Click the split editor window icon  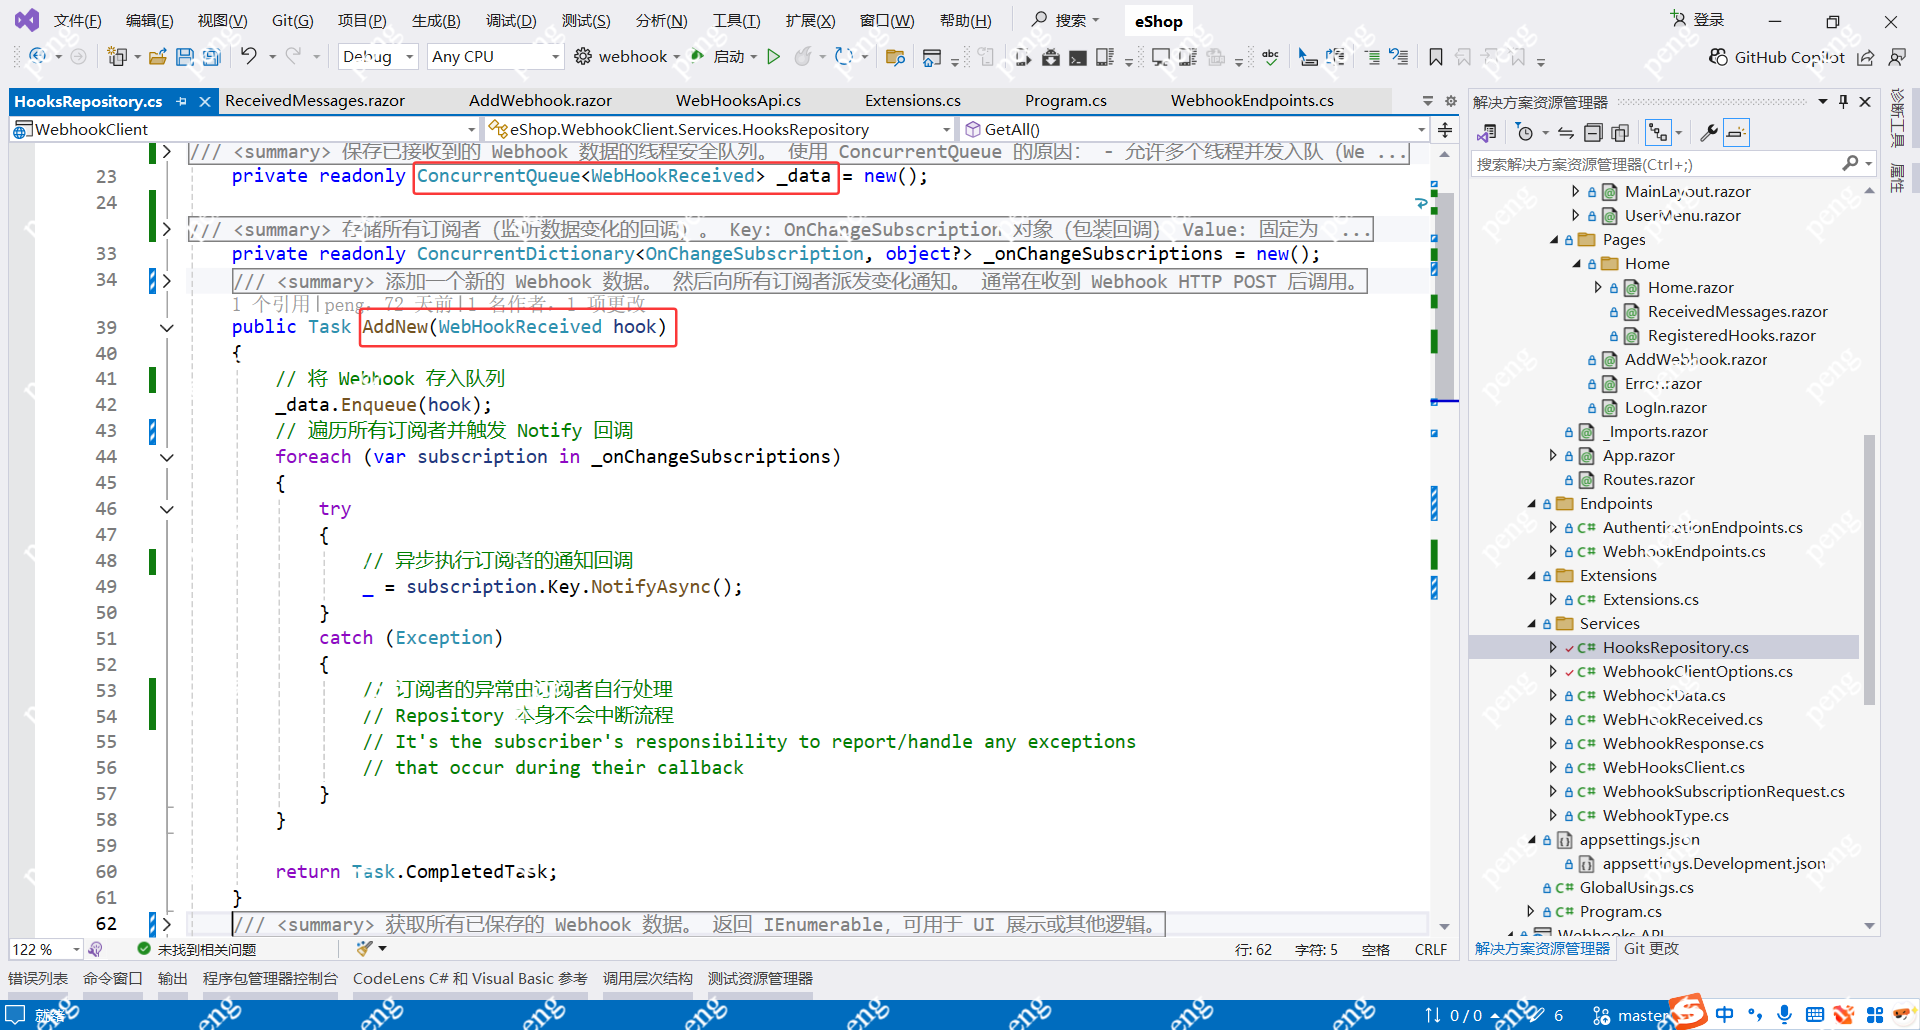pyautogui.click(x=1445, y=130)
